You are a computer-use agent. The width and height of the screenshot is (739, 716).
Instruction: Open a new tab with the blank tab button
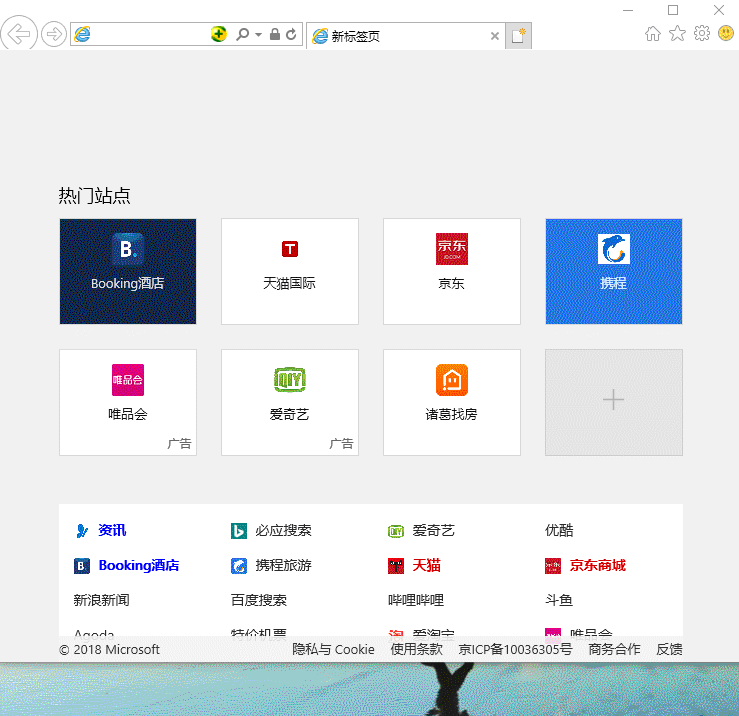coord(518,36)
